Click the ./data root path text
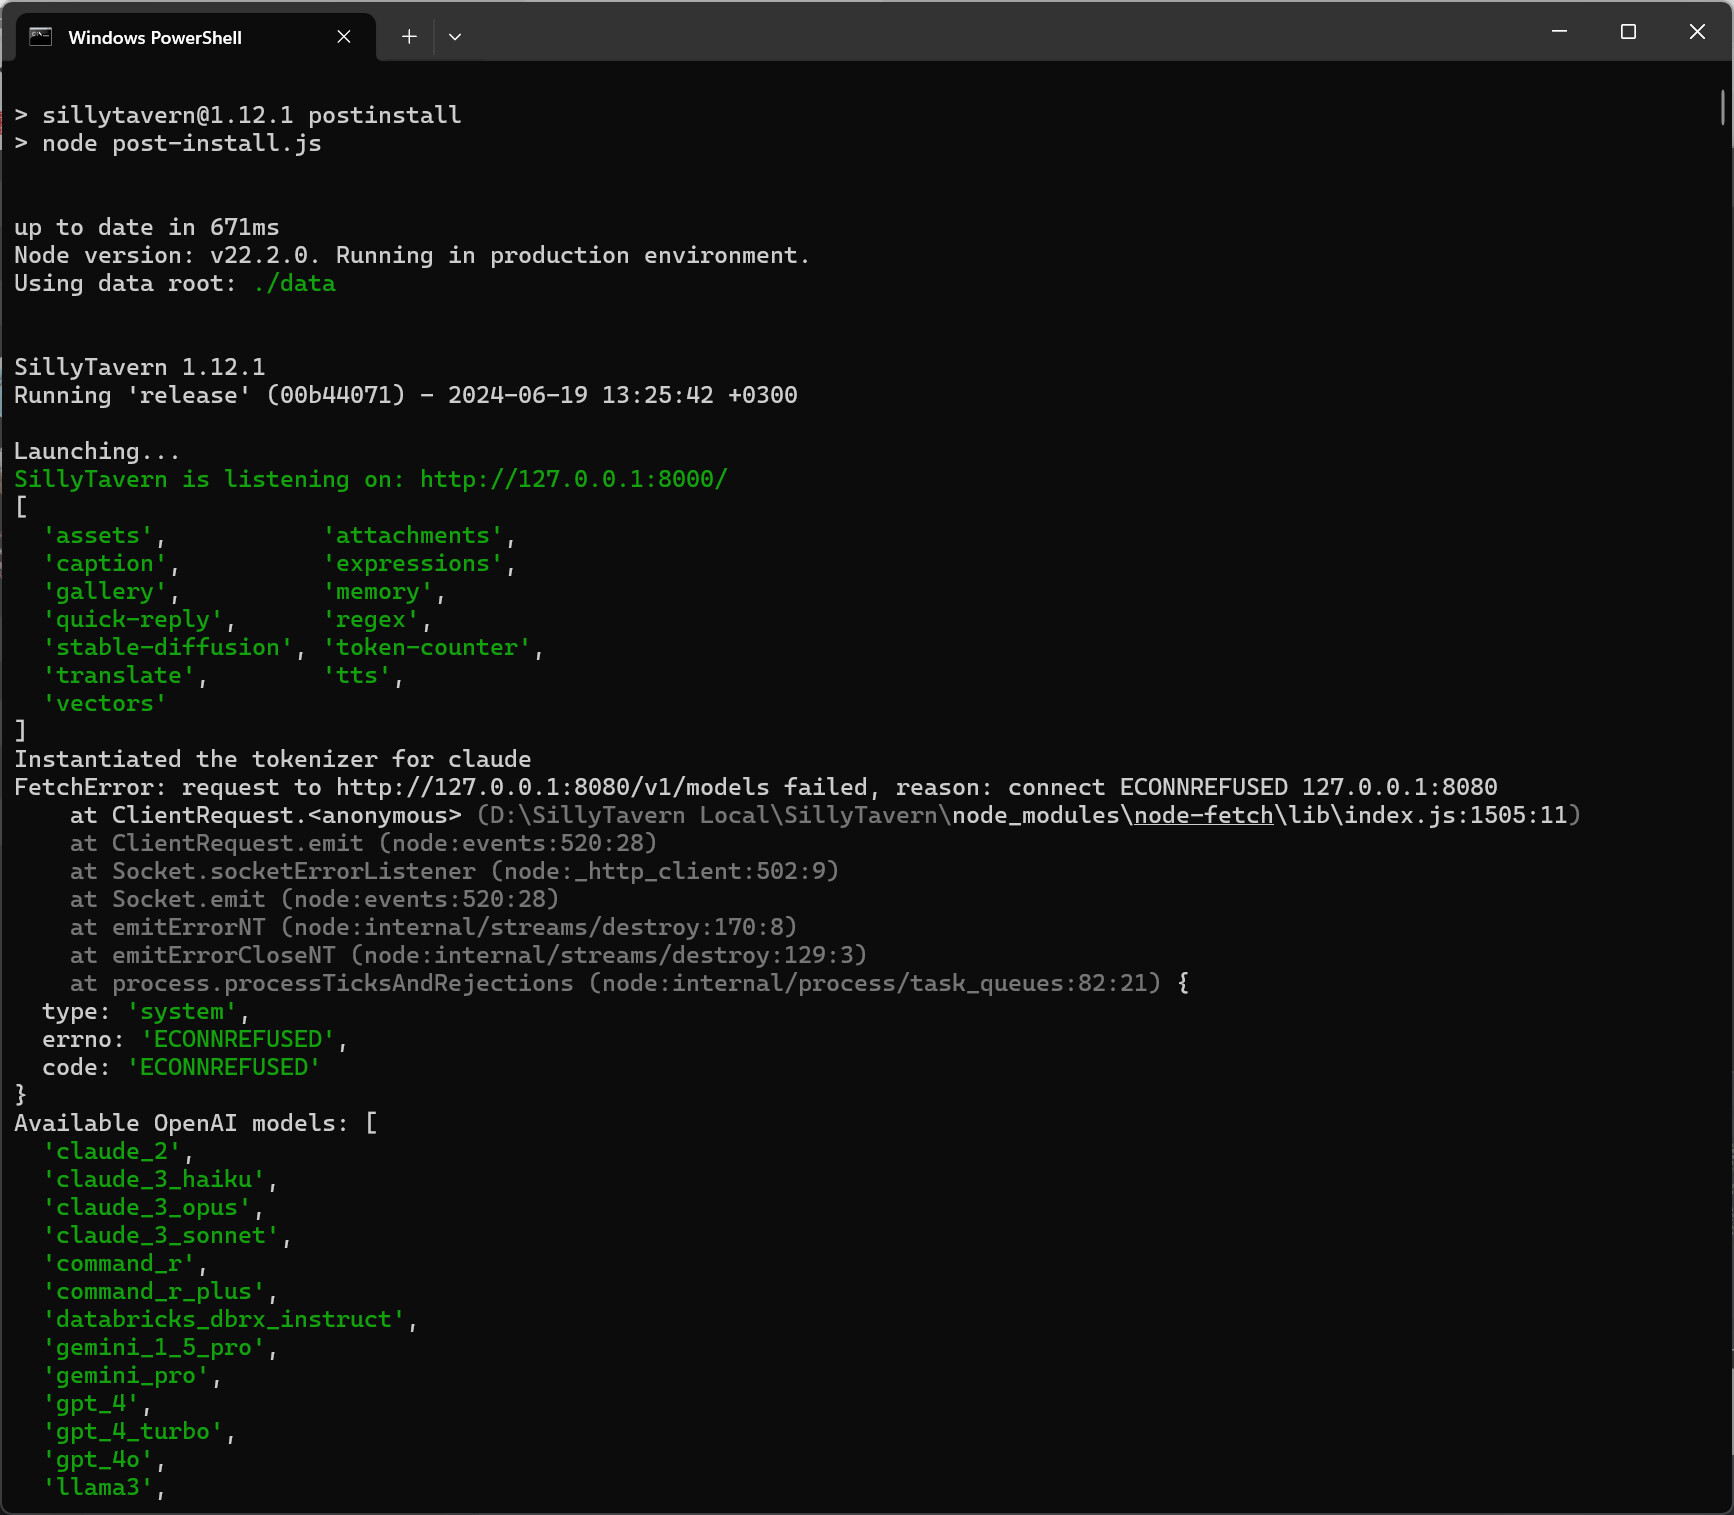 click(x=294, y=284)
